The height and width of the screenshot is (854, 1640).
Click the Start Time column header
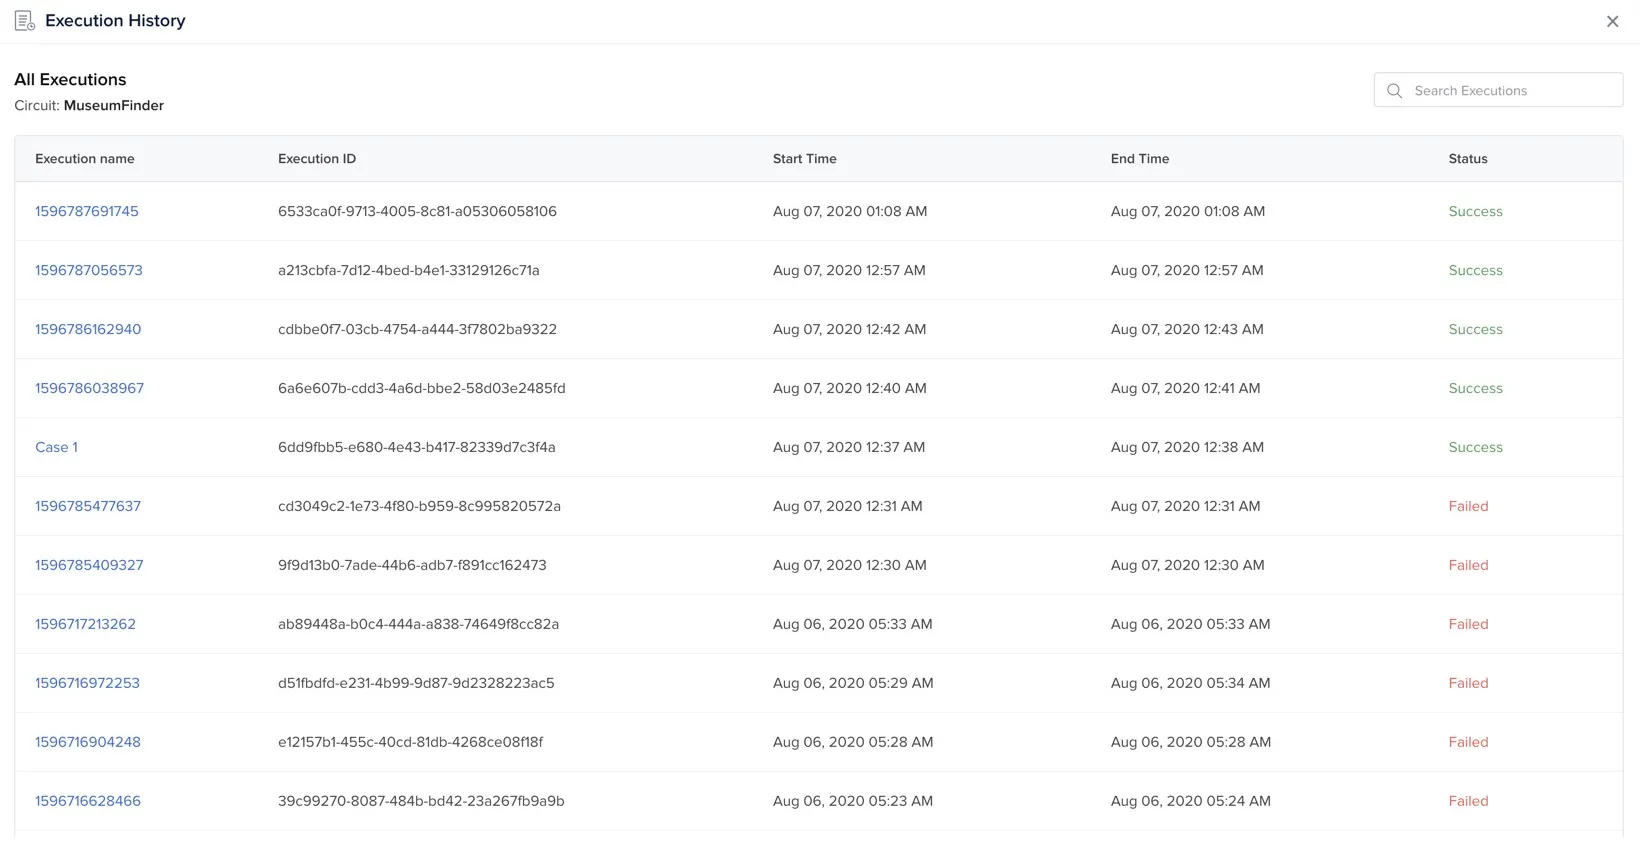(804, 159)
